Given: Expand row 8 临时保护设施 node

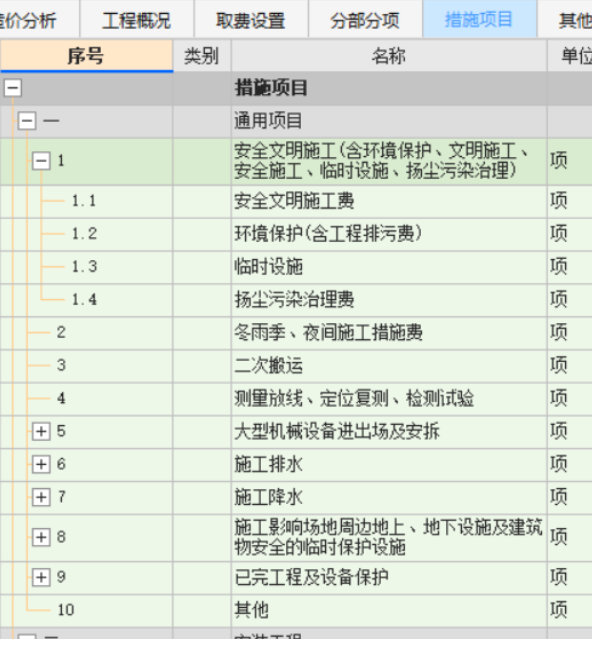Looking at the screenshot, I should 41,537.
